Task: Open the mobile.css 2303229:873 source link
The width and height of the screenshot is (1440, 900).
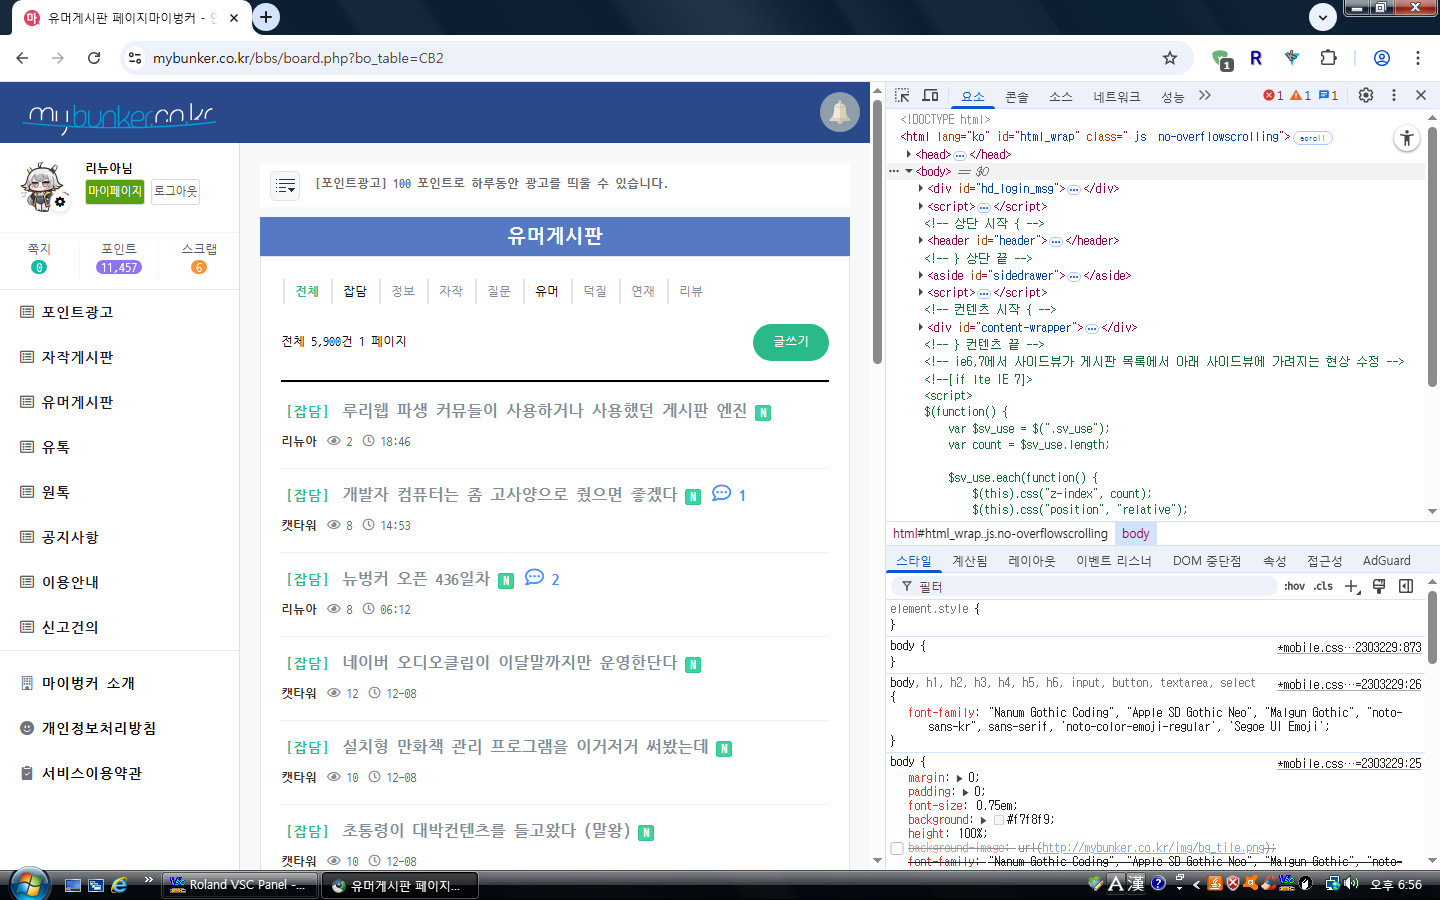Action: [1349, 648]
